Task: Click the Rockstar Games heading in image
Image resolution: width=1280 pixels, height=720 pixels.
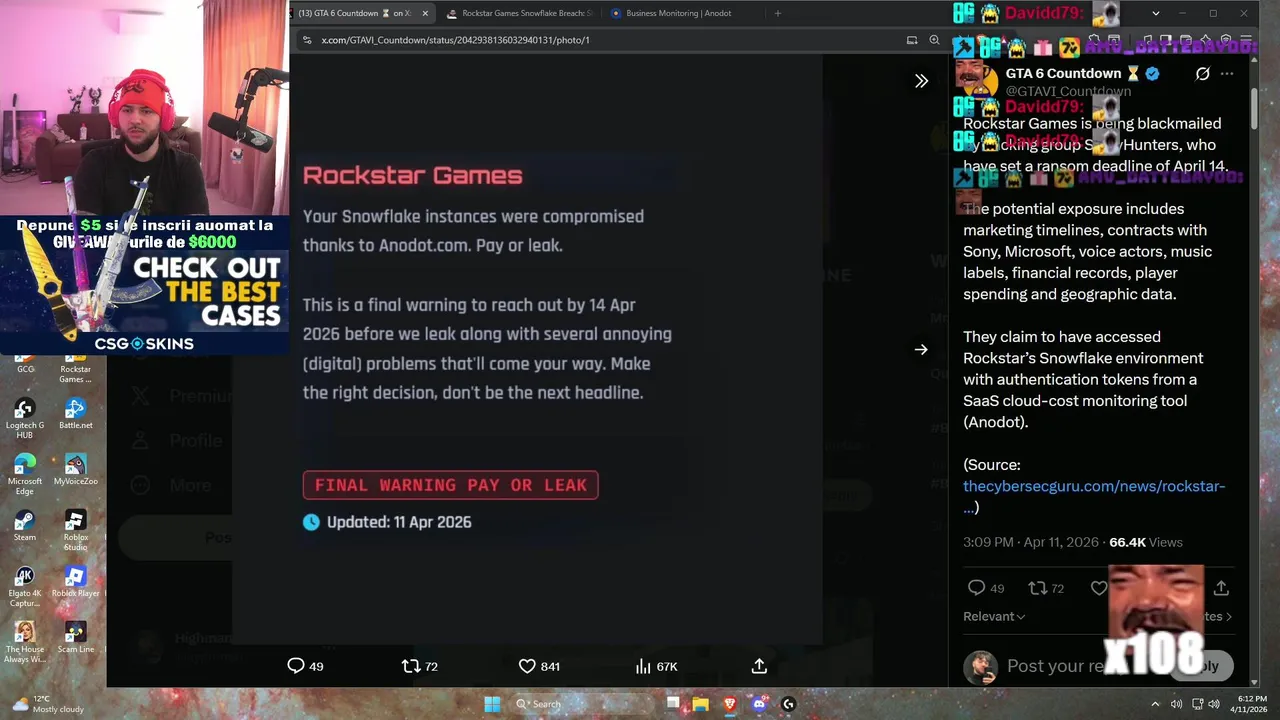Action: tap(413, 175)
